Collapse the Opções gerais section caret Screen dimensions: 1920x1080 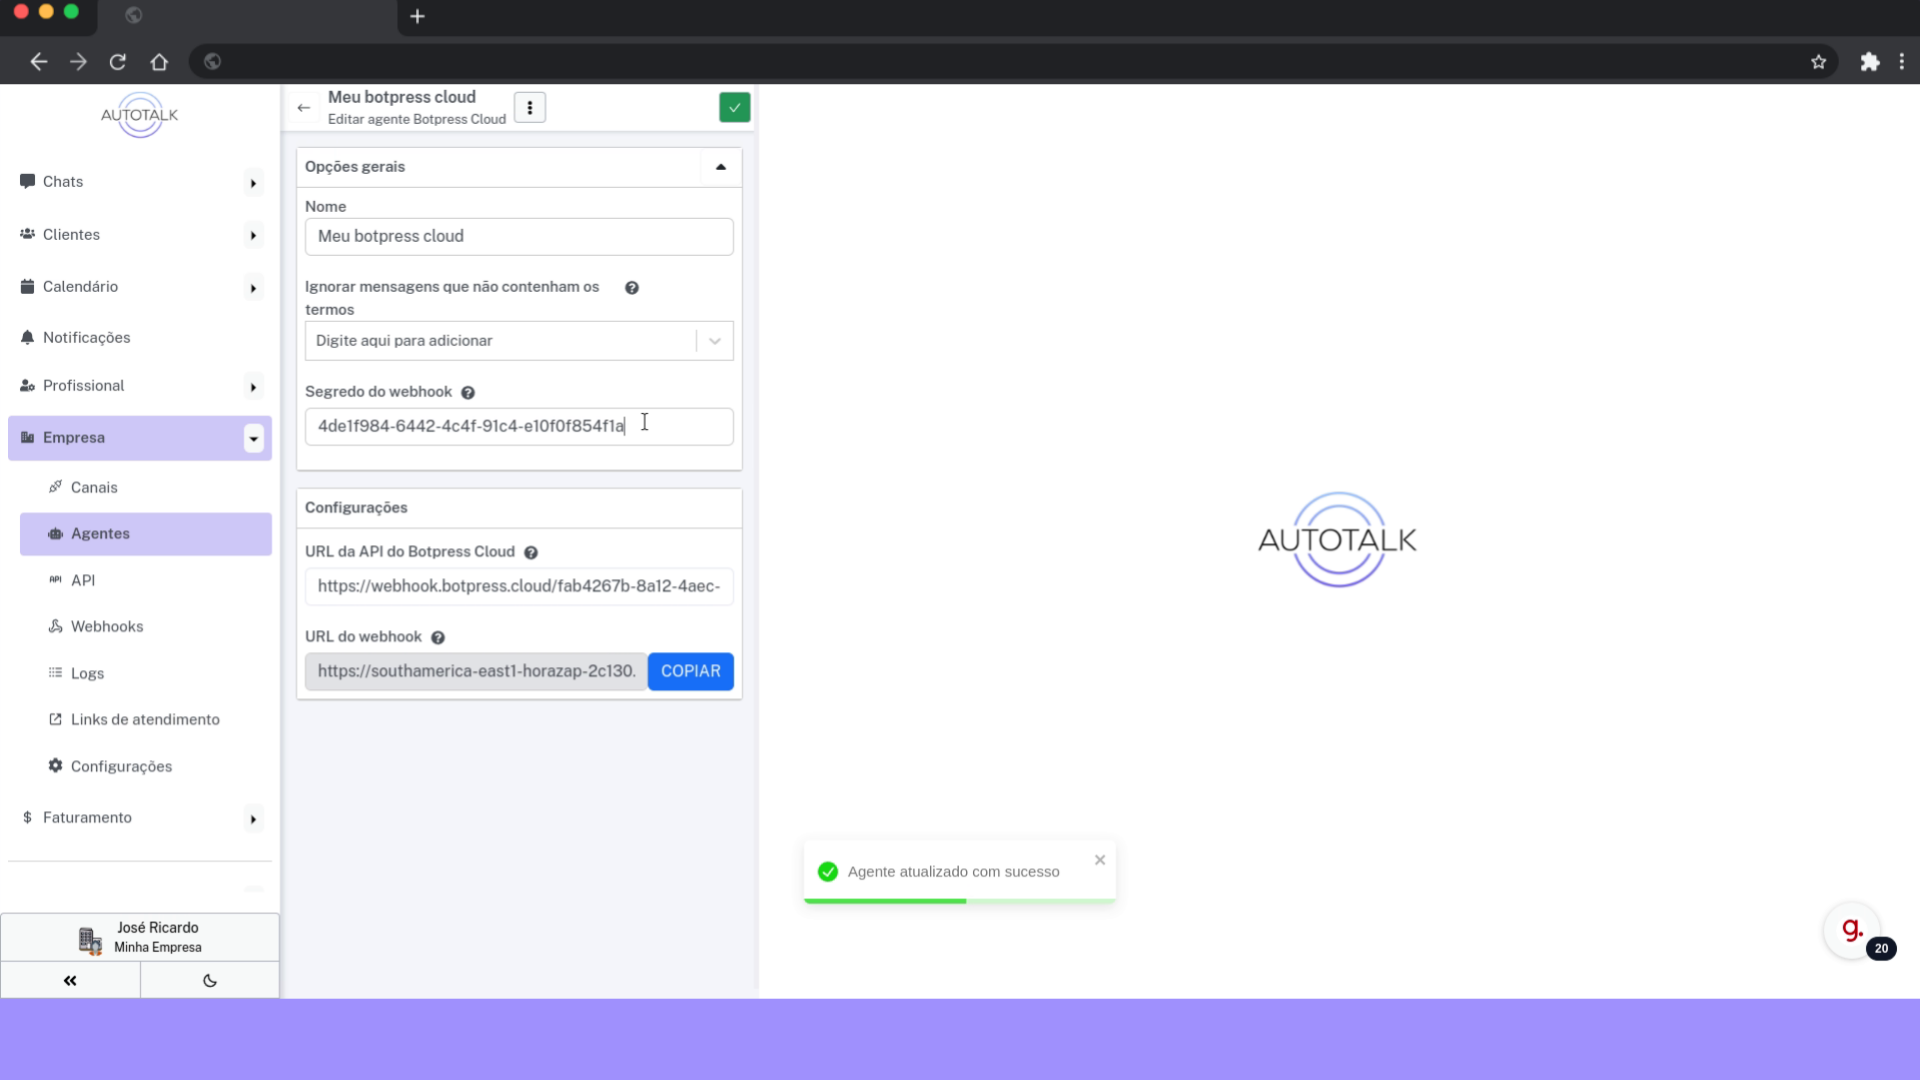click(721, 167)
